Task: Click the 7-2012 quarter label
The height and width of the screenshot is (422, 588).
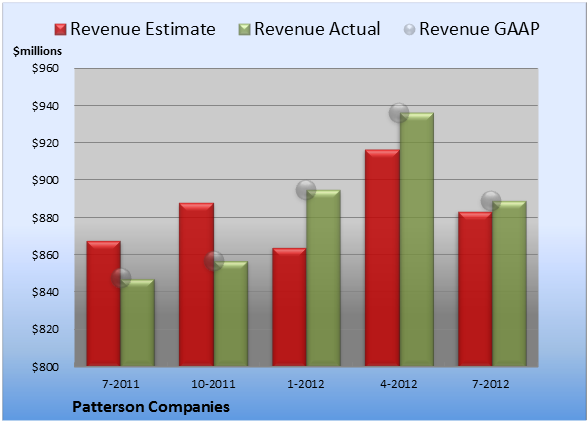Action: coord(491,384)
